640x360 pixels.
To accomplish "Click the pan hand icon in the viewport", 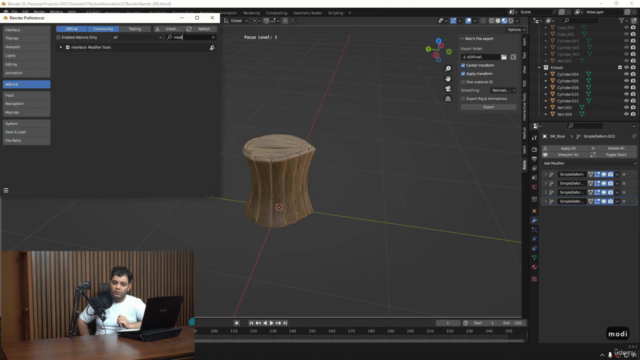I will pyautogui.click(x=448, y=78).
